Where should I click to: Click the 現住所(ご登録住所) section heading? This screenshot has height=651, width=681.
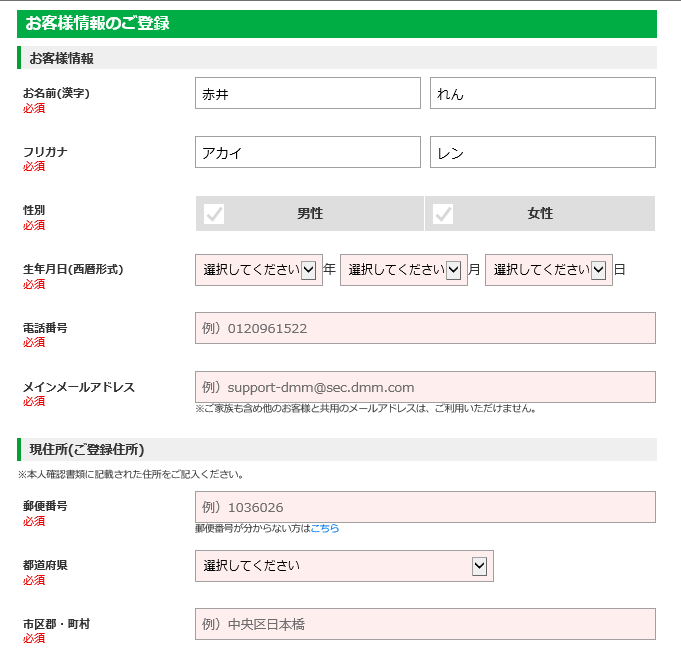pos(337,449)
